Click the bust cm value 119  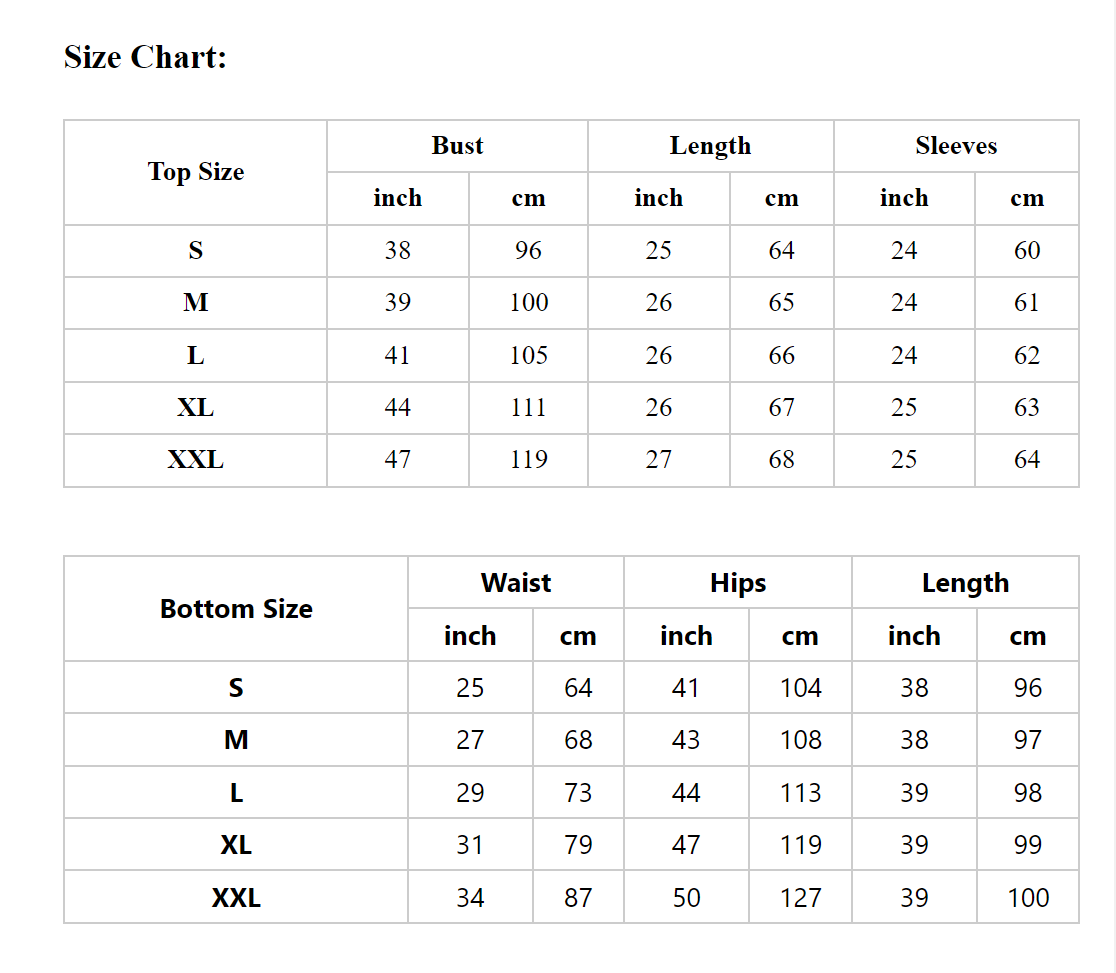528,460
